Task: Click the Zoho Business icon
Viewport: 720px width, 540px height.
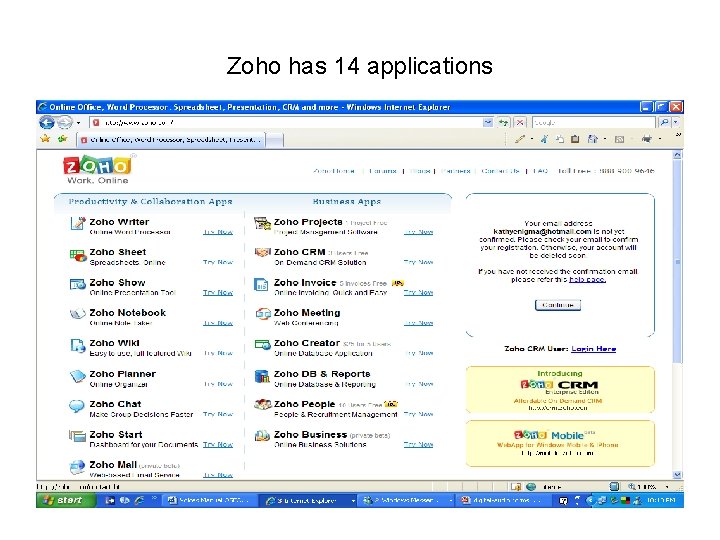Action: pyautogui.click(x=262, y=435)
